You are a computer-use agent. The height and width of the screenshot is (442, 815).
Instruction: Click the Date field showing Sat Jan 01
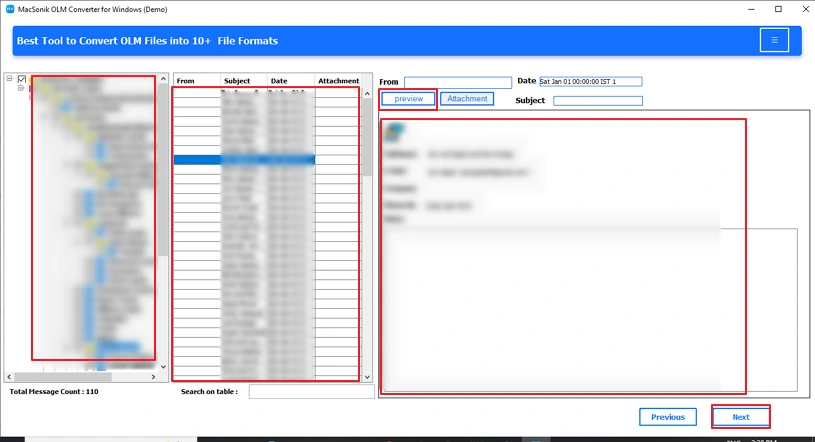click(590, 82)
